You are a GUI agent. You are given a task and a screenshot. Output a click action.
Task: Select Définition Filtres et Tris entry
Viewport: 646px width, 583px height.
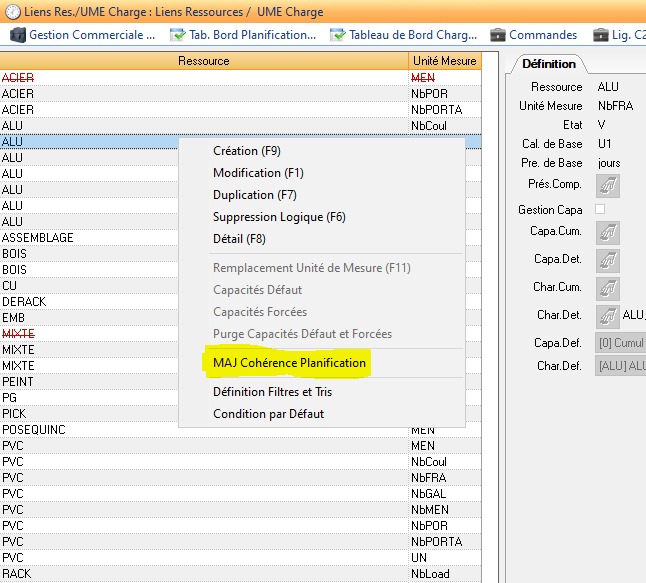272,392
